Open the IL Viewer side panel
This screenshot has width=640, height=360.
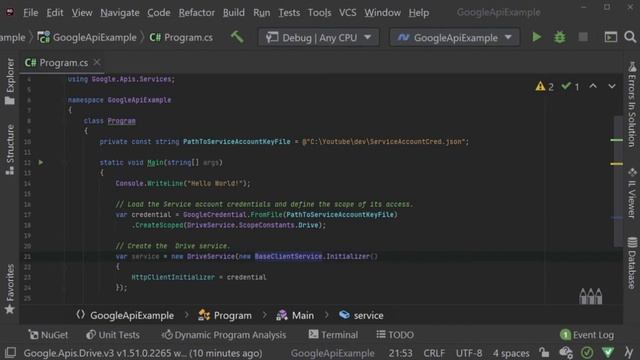tap(632, 193)
